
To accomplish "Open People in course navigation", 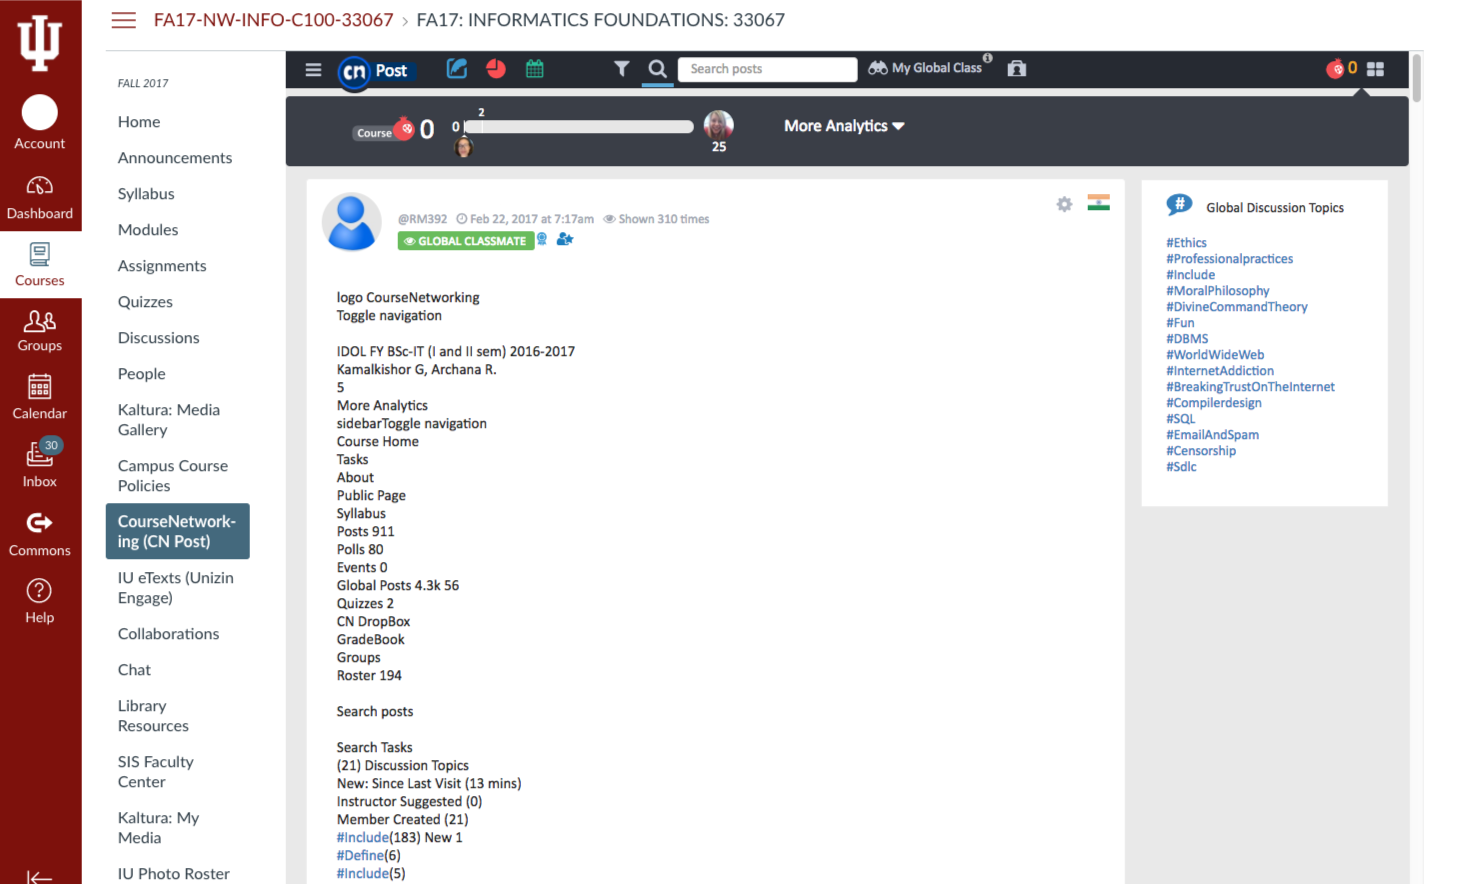I will [142, 374].
